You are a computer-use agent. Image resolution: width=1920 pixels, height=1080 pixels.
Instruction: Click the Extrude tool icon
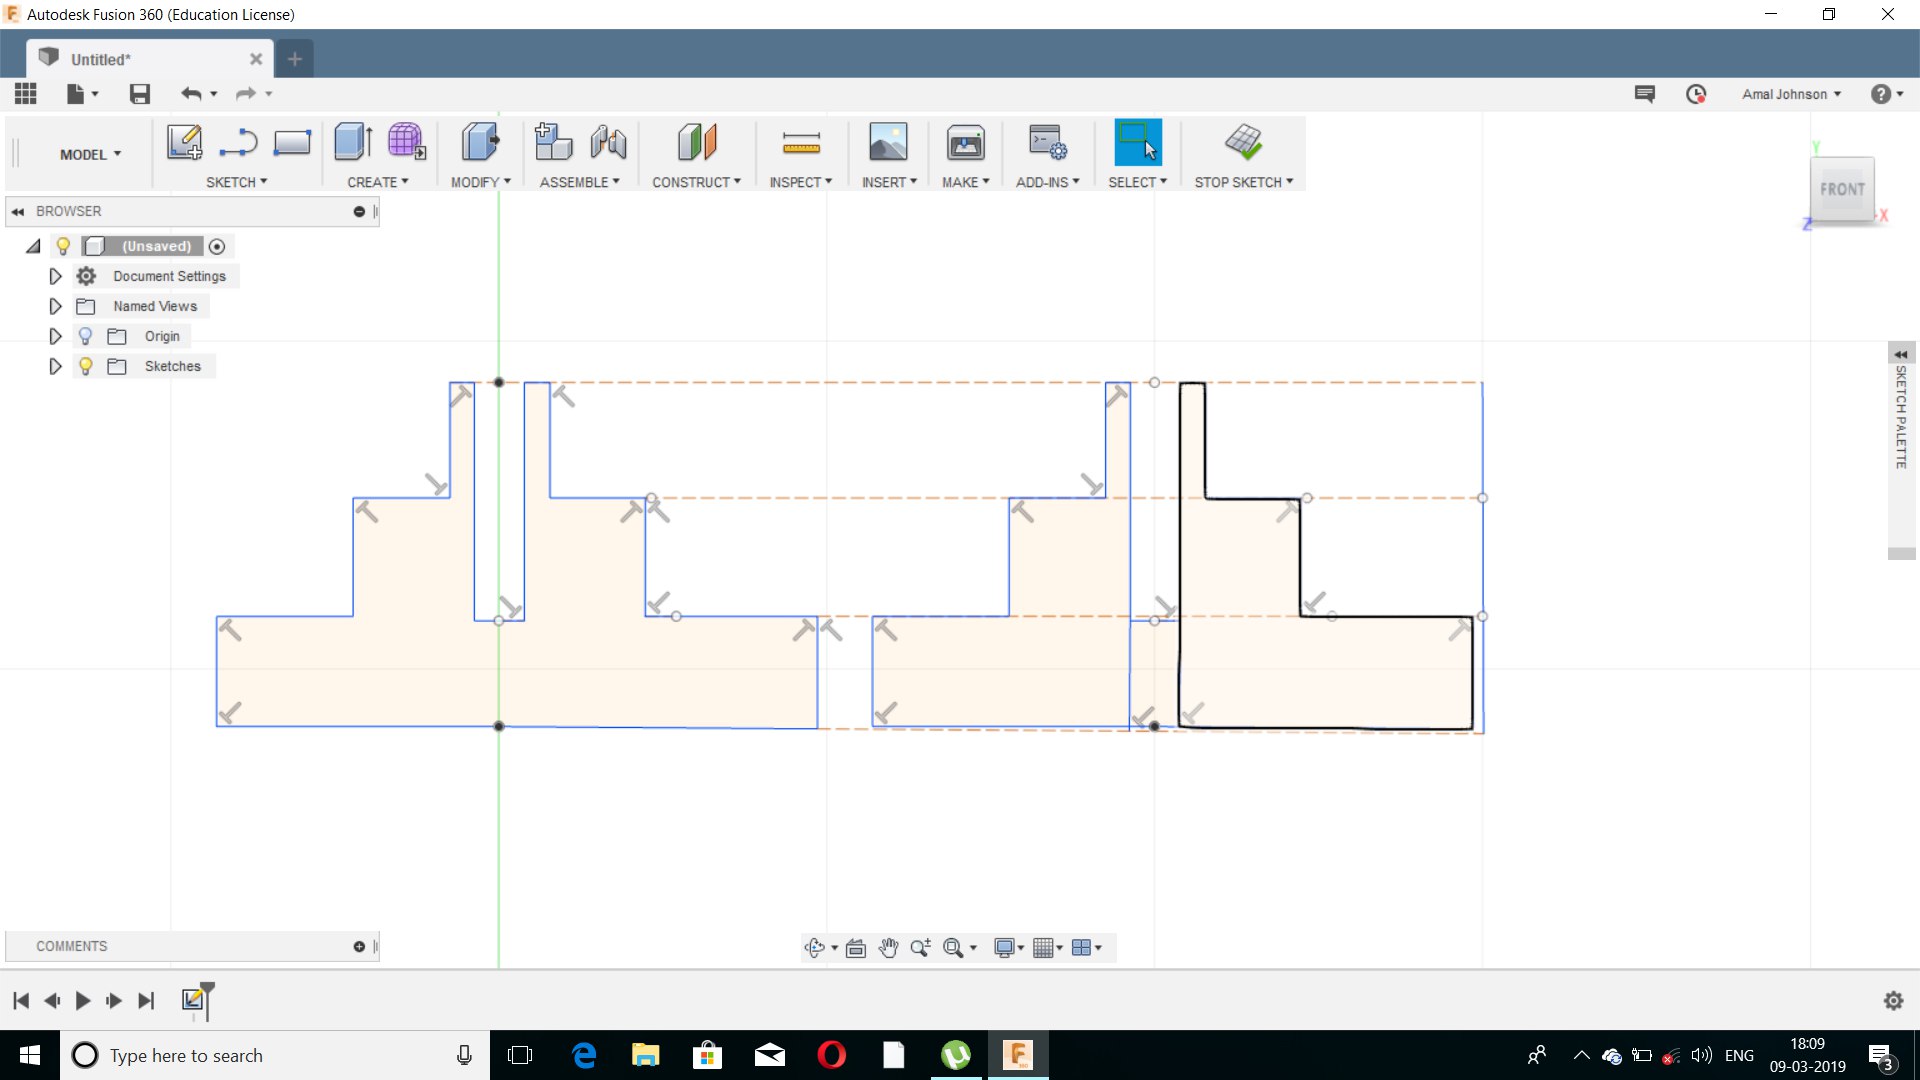pyautogui.click(x=353, y=142)
